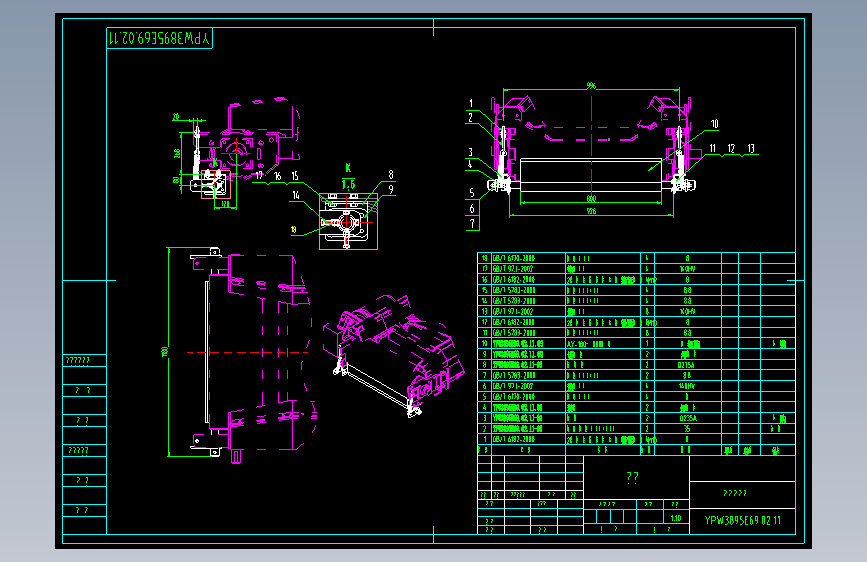Click the 1:10 scale value in title block
This screenshot has height=562, width=867.
[676, 518]
